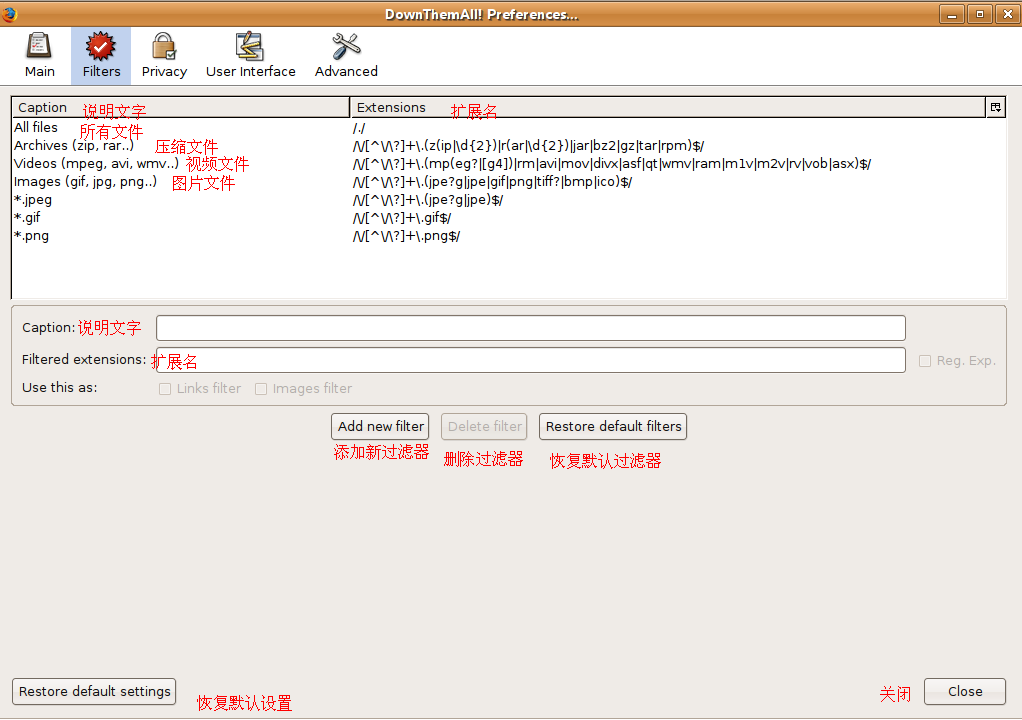The image size is (1022, 720).
Task: Select the Images (gif, jpg, png..) filter row
Action: click(x=508, y=182)
